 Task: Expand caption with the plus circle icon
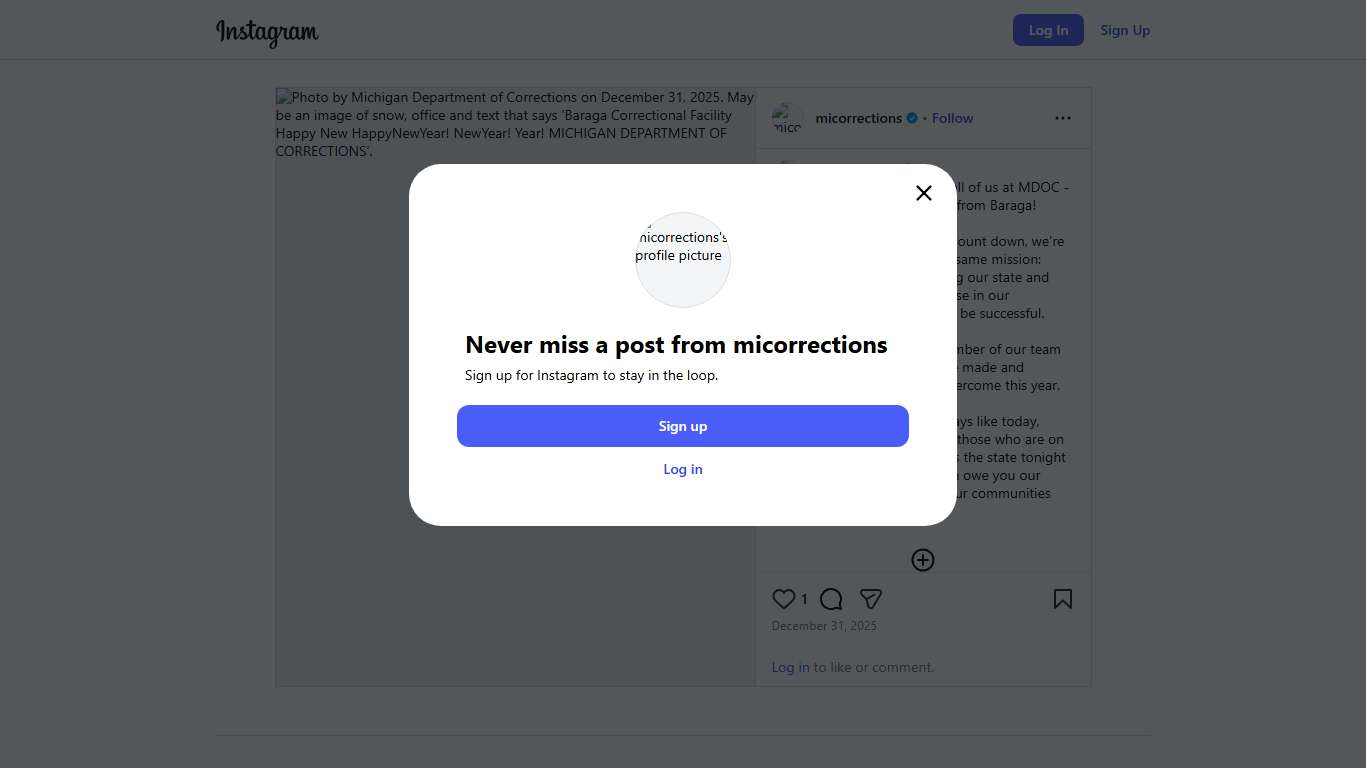(x=923, y=560)
